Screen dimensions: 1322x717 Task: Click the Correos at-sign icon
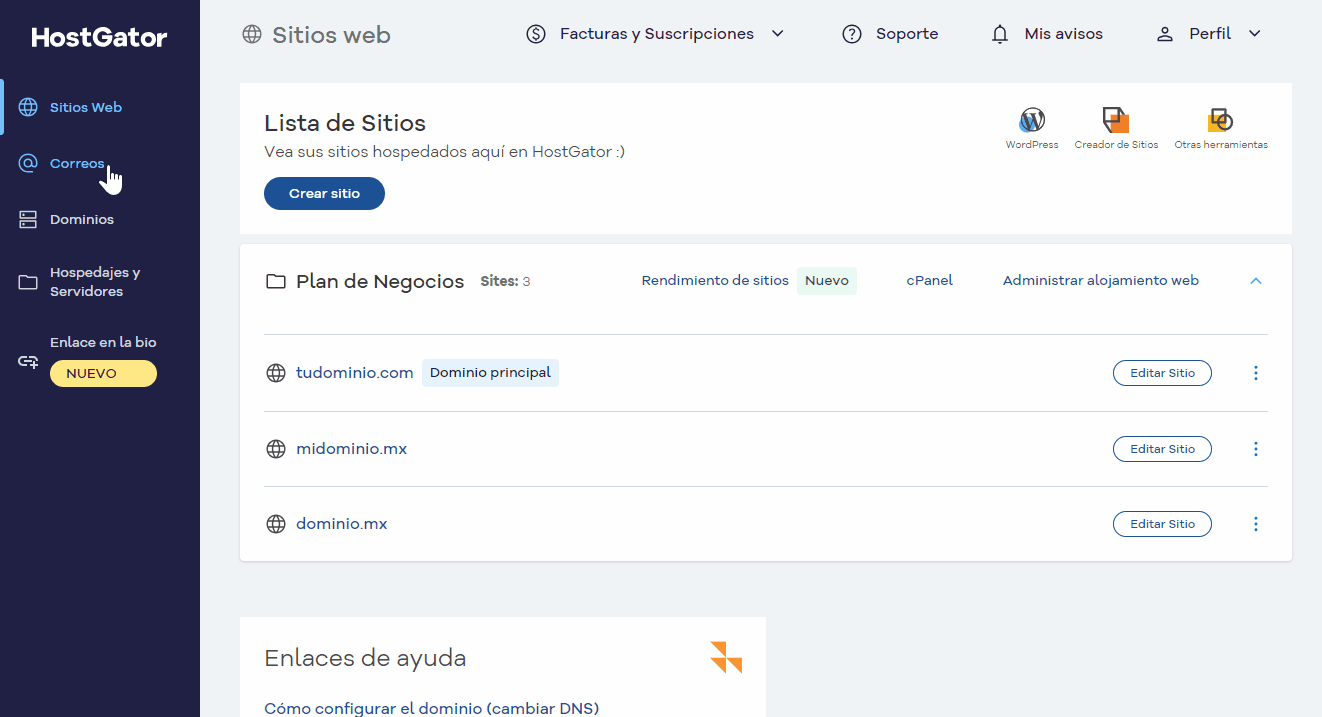click(x=28, y=163)
